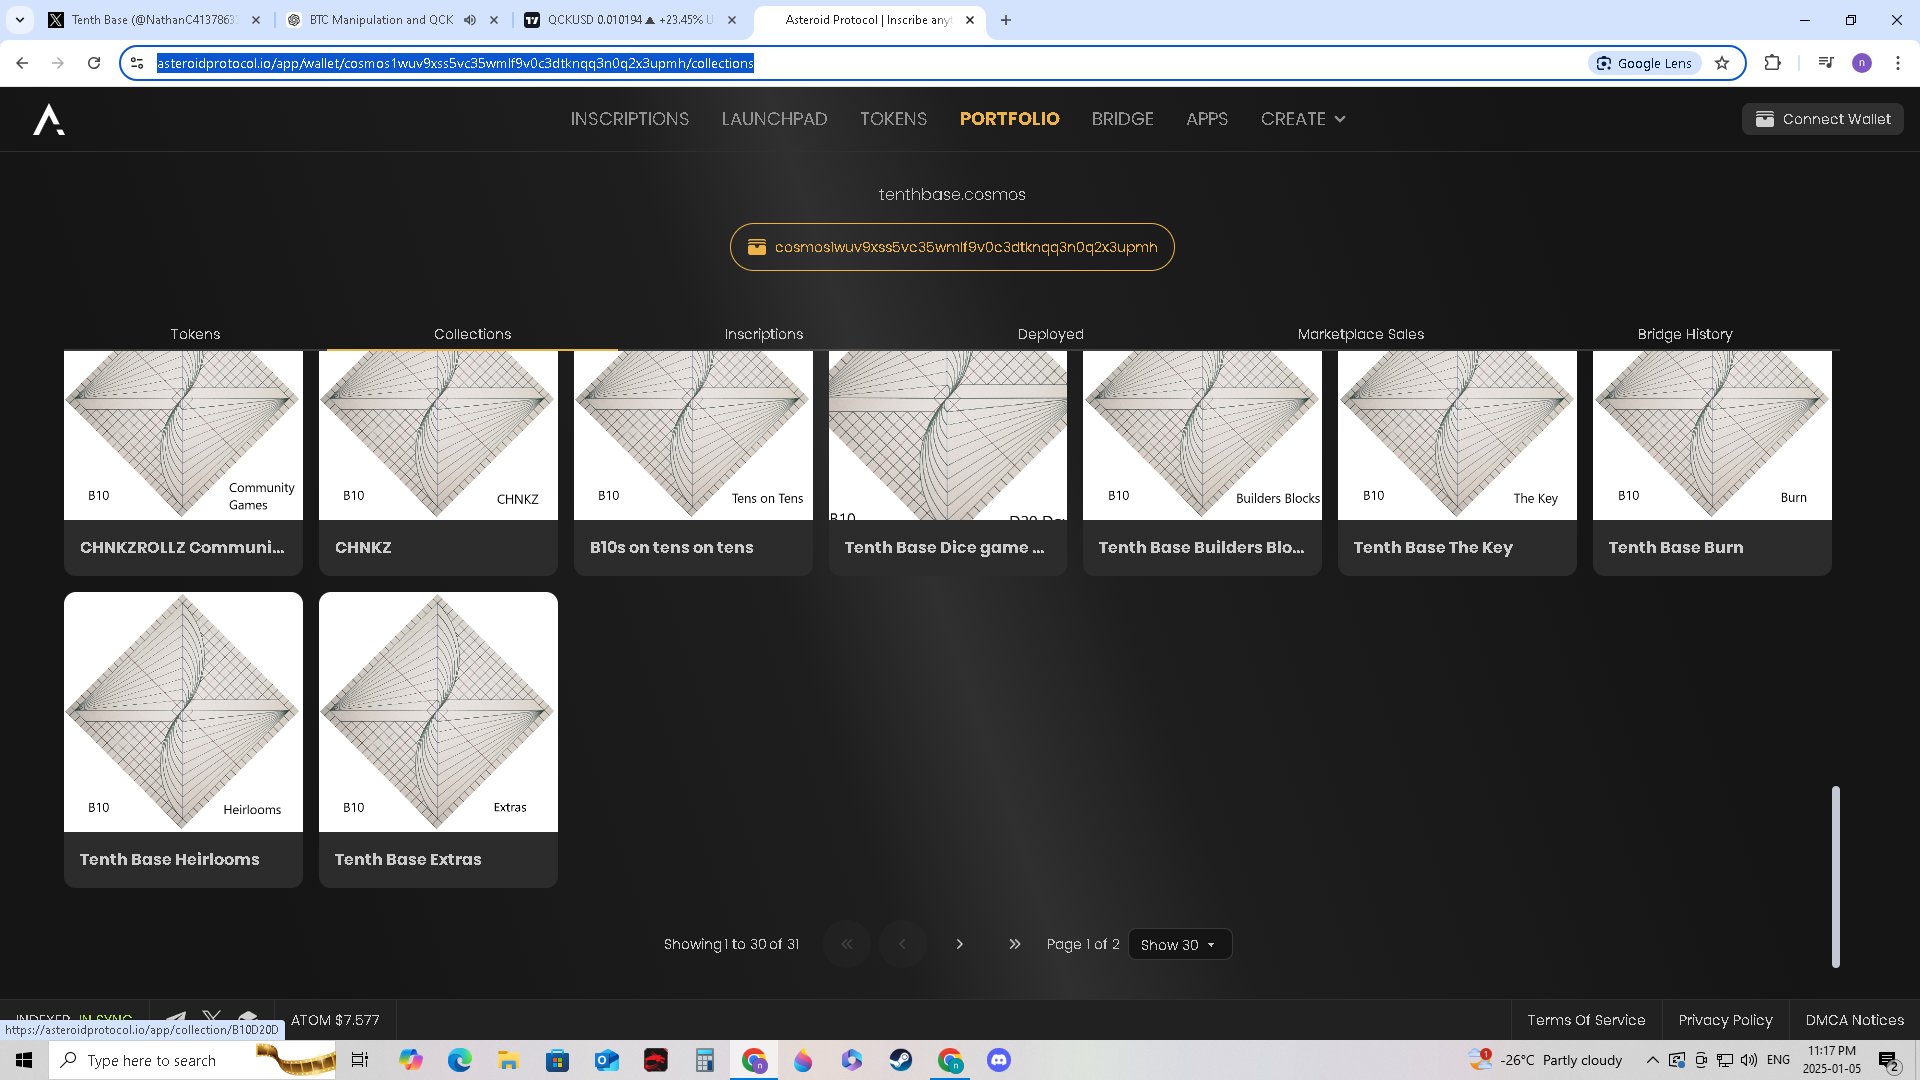
Task: Click the Asteroid Protocol logo icon
Action: [49, 120]
